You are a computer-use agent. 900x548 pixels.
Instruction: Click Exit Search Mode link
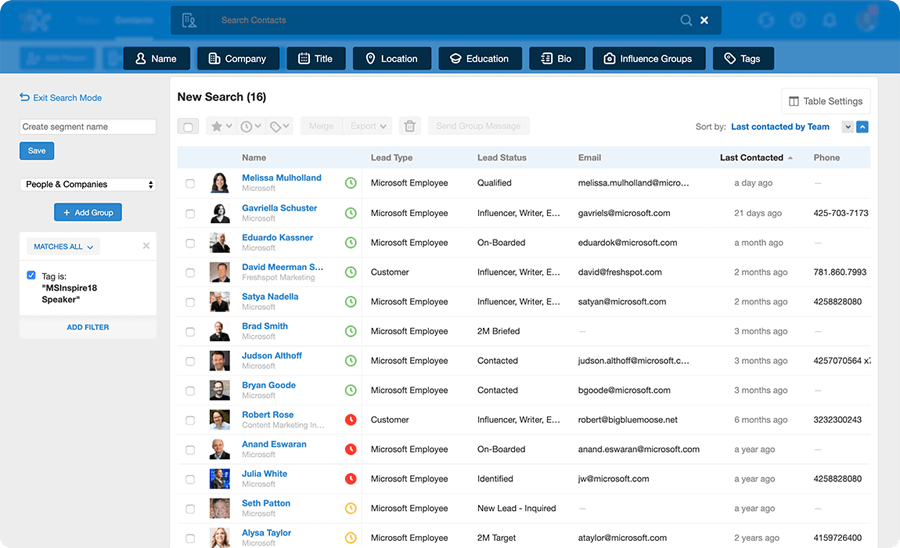[61, 98]
